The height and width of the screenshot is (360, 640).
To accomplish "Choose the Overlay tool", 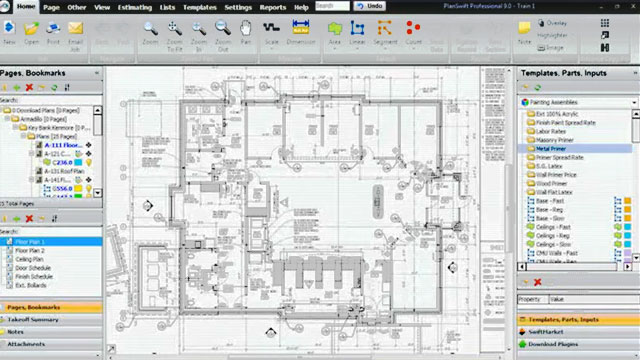I will click(x=552, y=23).
